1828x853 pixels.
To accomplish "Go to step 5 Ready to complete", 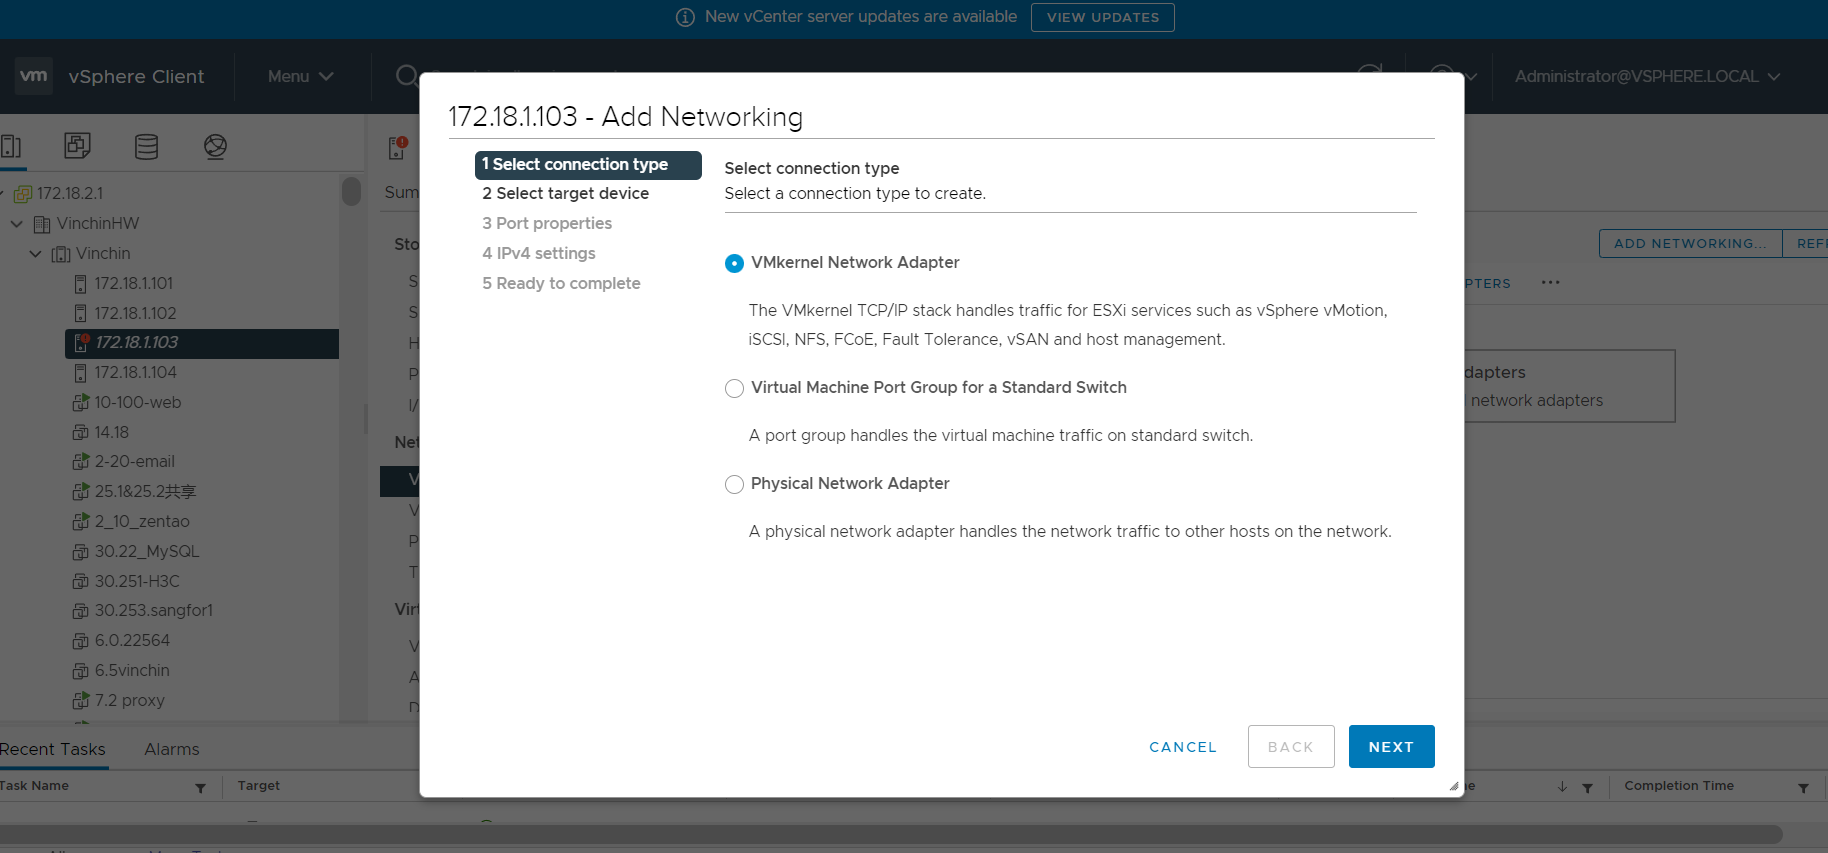I will (561, 284).
